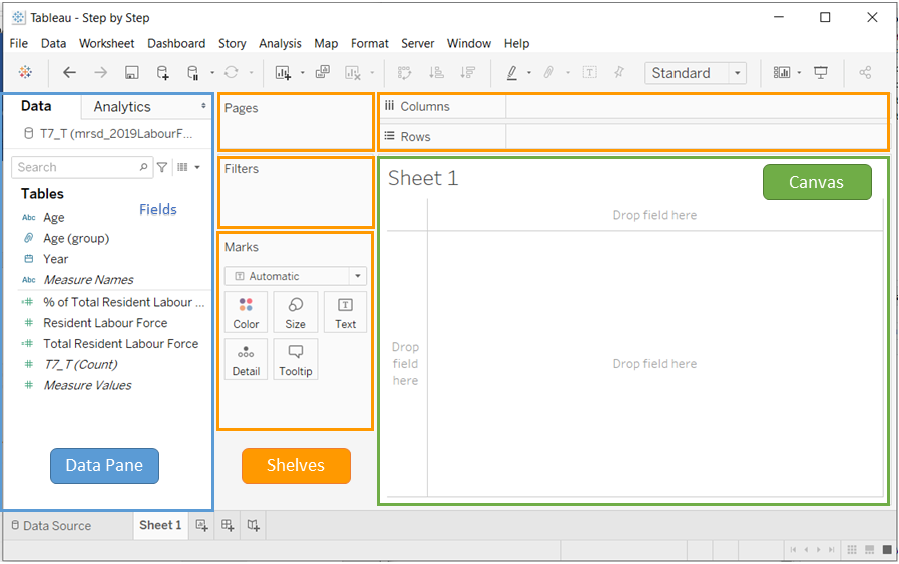Image resolution: width=899 pixels, height=564 pixels.
Task: Open the Story menu
Action: pos(232,44)
